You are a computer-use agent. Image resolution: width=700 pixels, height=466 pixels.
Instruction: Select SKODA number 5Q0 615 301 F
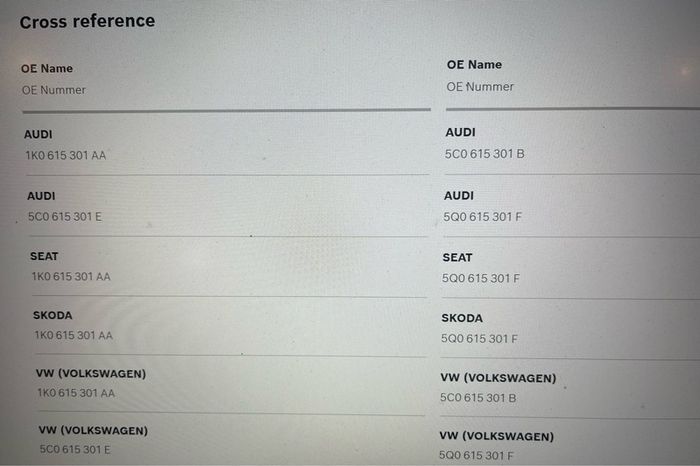click(479, 339)
